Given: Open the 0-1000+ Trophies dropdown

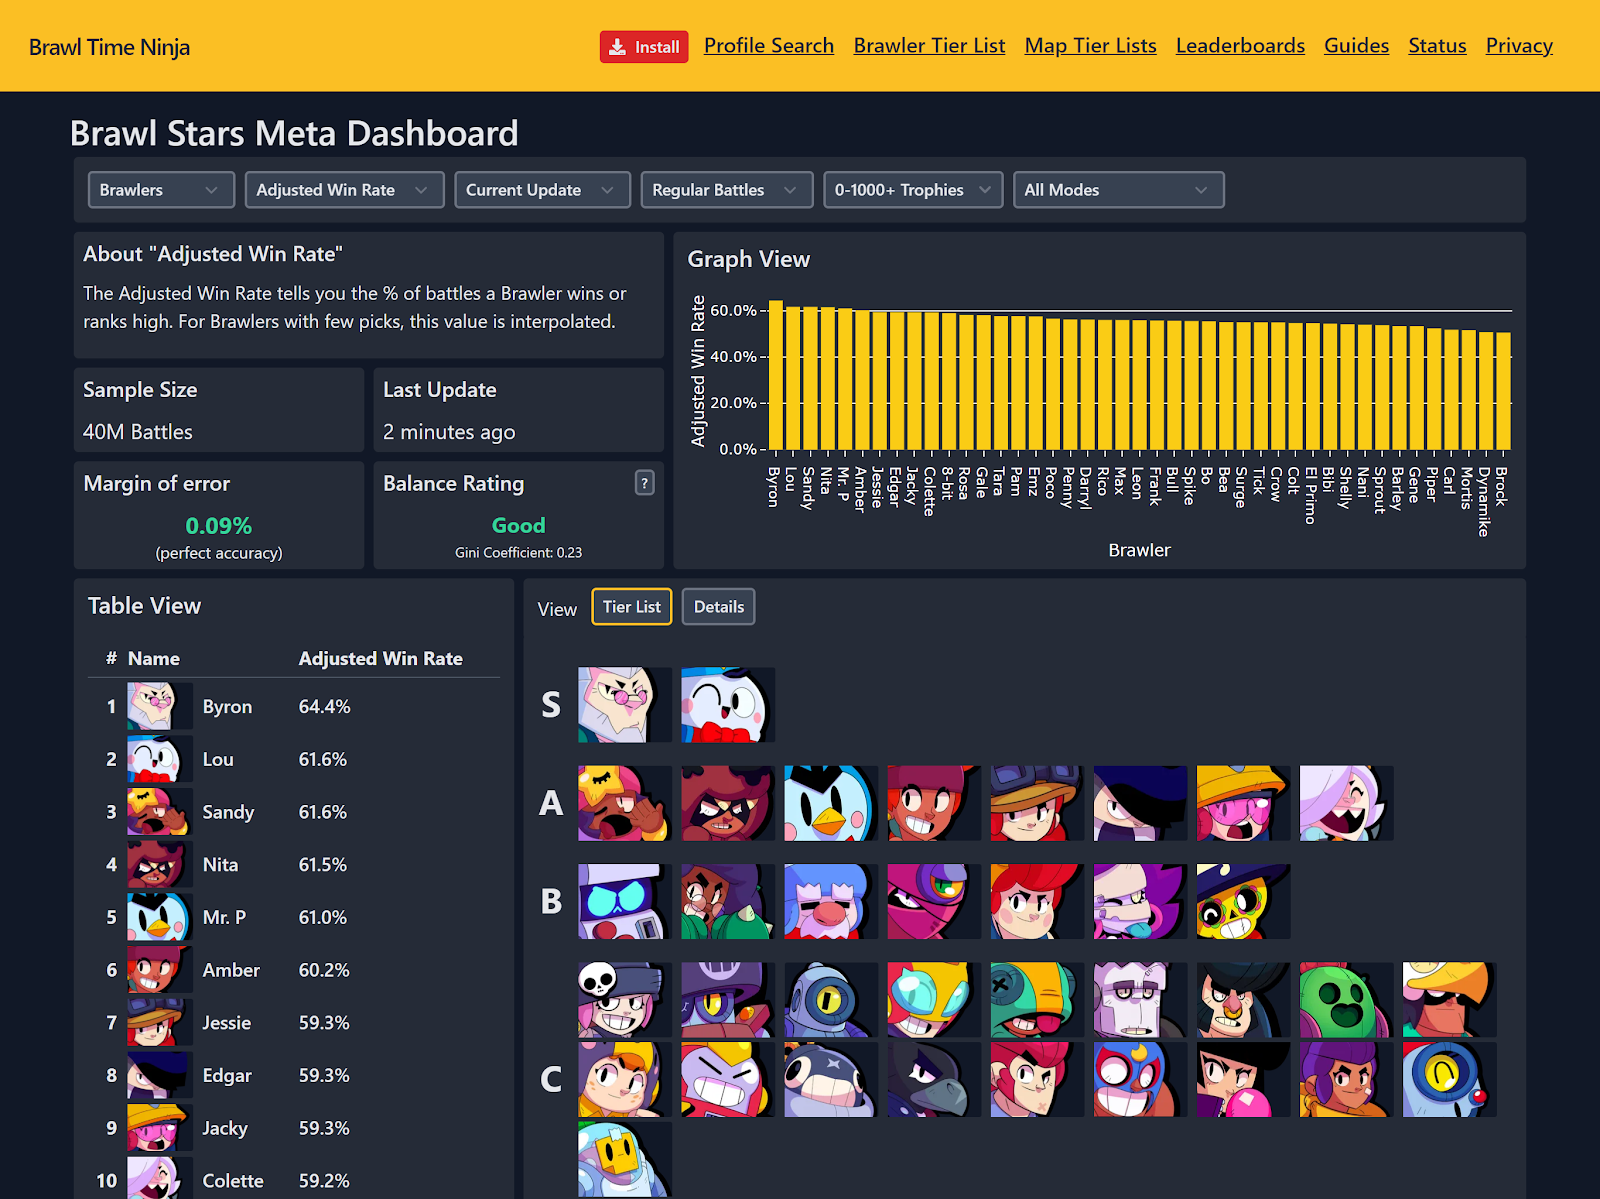Looking at the screenshot, I should click(x=913, y=190).
